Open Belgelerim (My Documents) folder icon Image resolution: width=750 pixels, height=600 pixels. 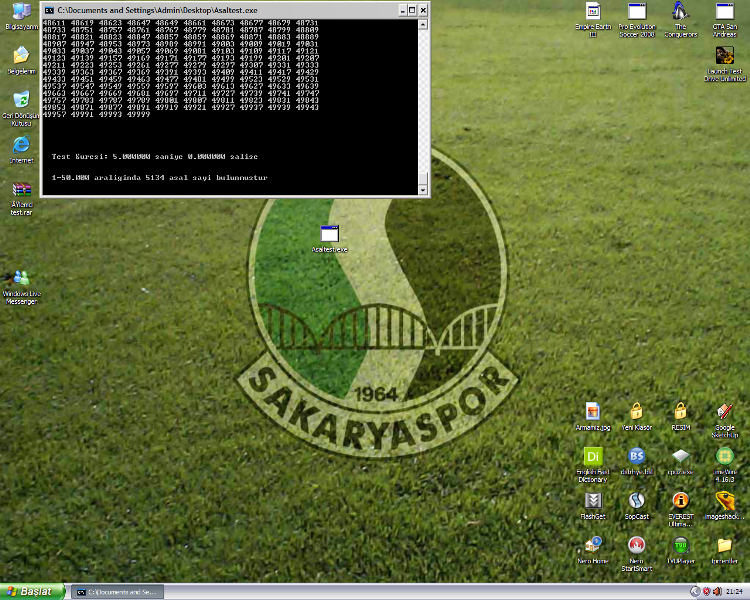pos(22,61)
